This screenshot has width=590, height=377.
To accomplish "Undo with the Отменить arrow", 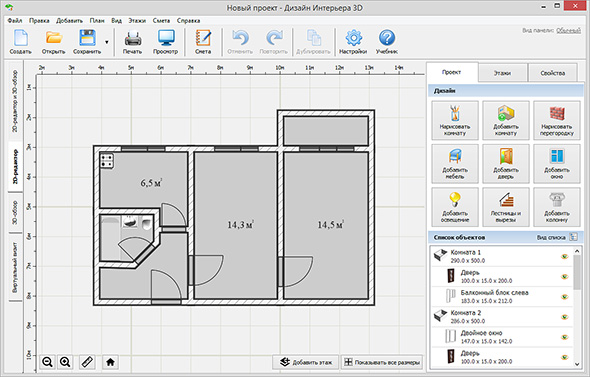I will [x=240, y=38].
